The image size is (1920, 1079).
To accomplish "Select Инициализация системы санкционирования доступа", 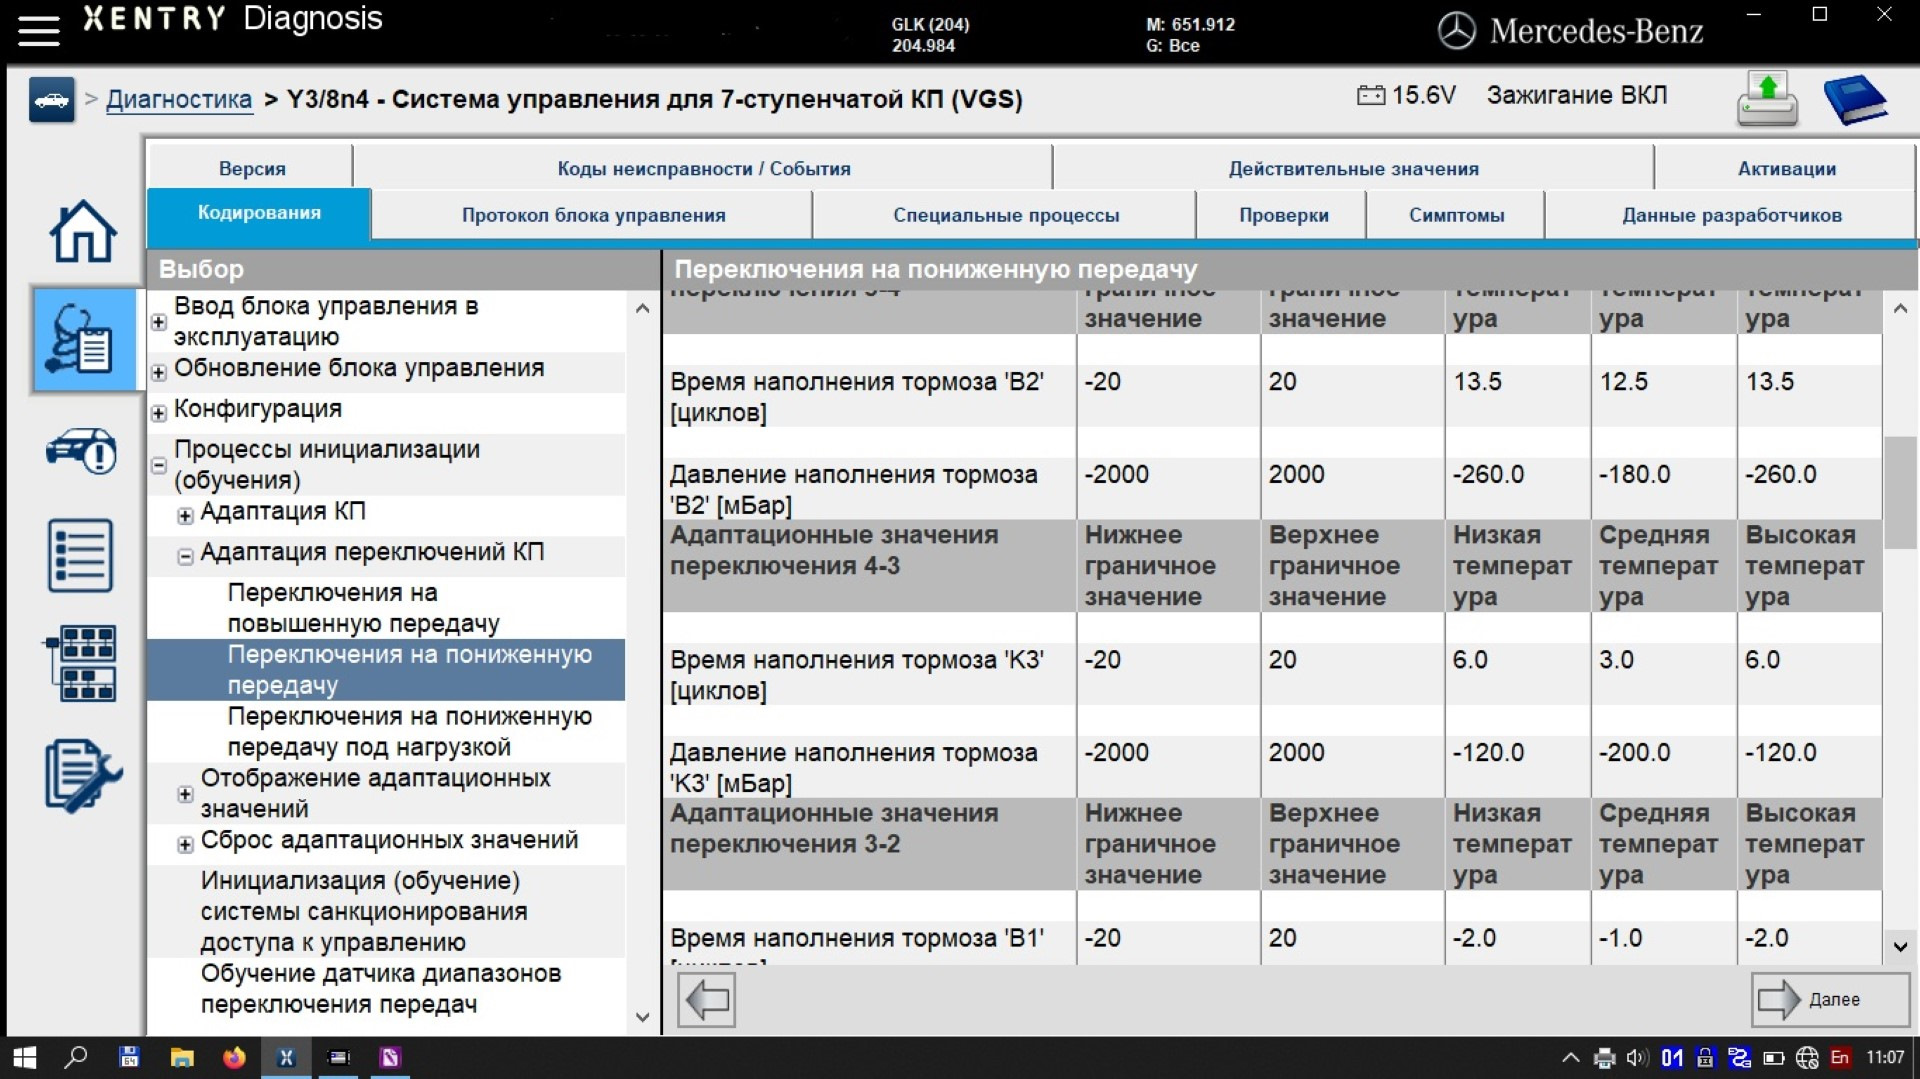I will 363,911.
